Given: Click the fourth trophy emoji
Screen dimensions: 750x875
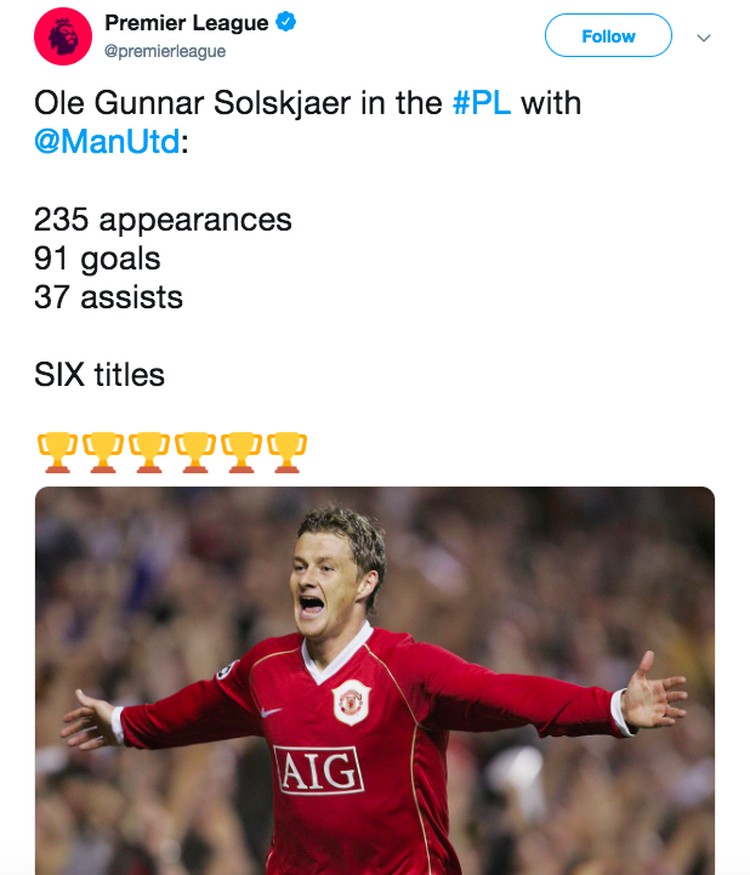Looking at the screenshot, I should (195, 453).
